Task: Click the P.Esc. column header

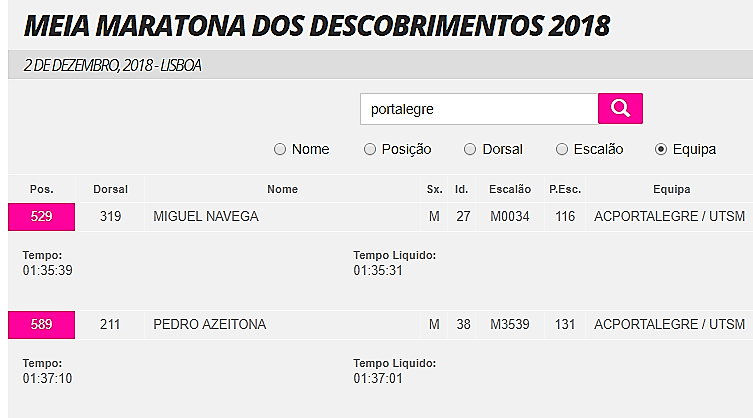Action: (565, 189)
